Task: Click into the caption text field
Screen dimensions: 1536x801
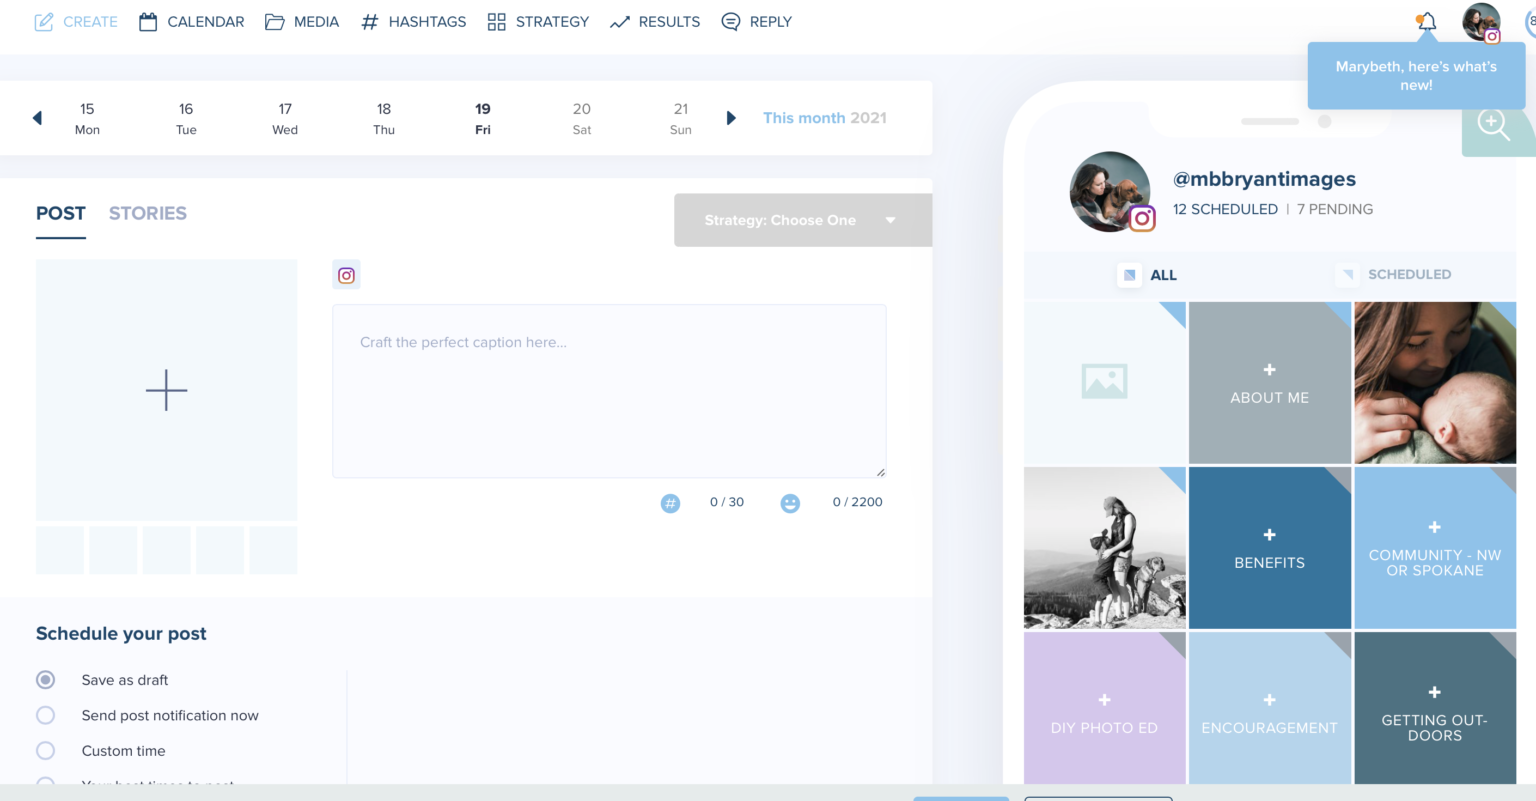Action: [608, 390]
